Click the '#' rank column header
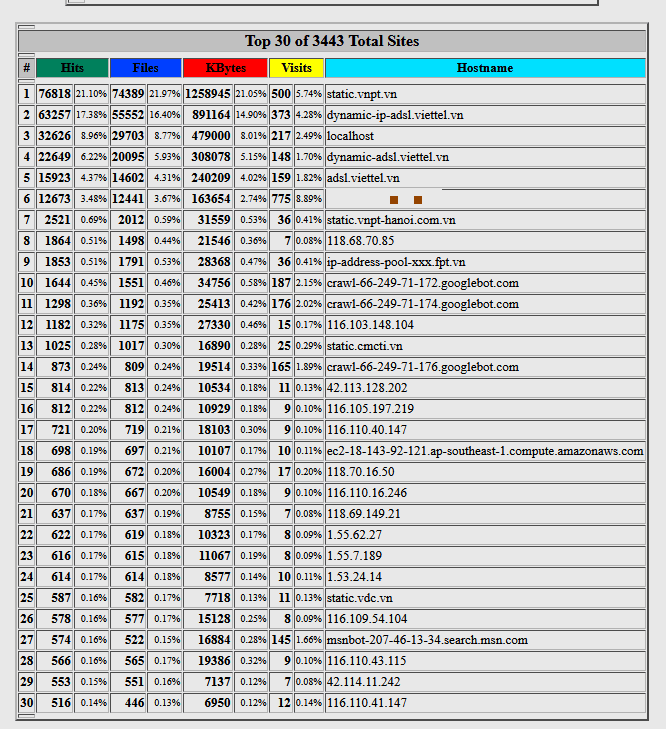 (26, 68)
